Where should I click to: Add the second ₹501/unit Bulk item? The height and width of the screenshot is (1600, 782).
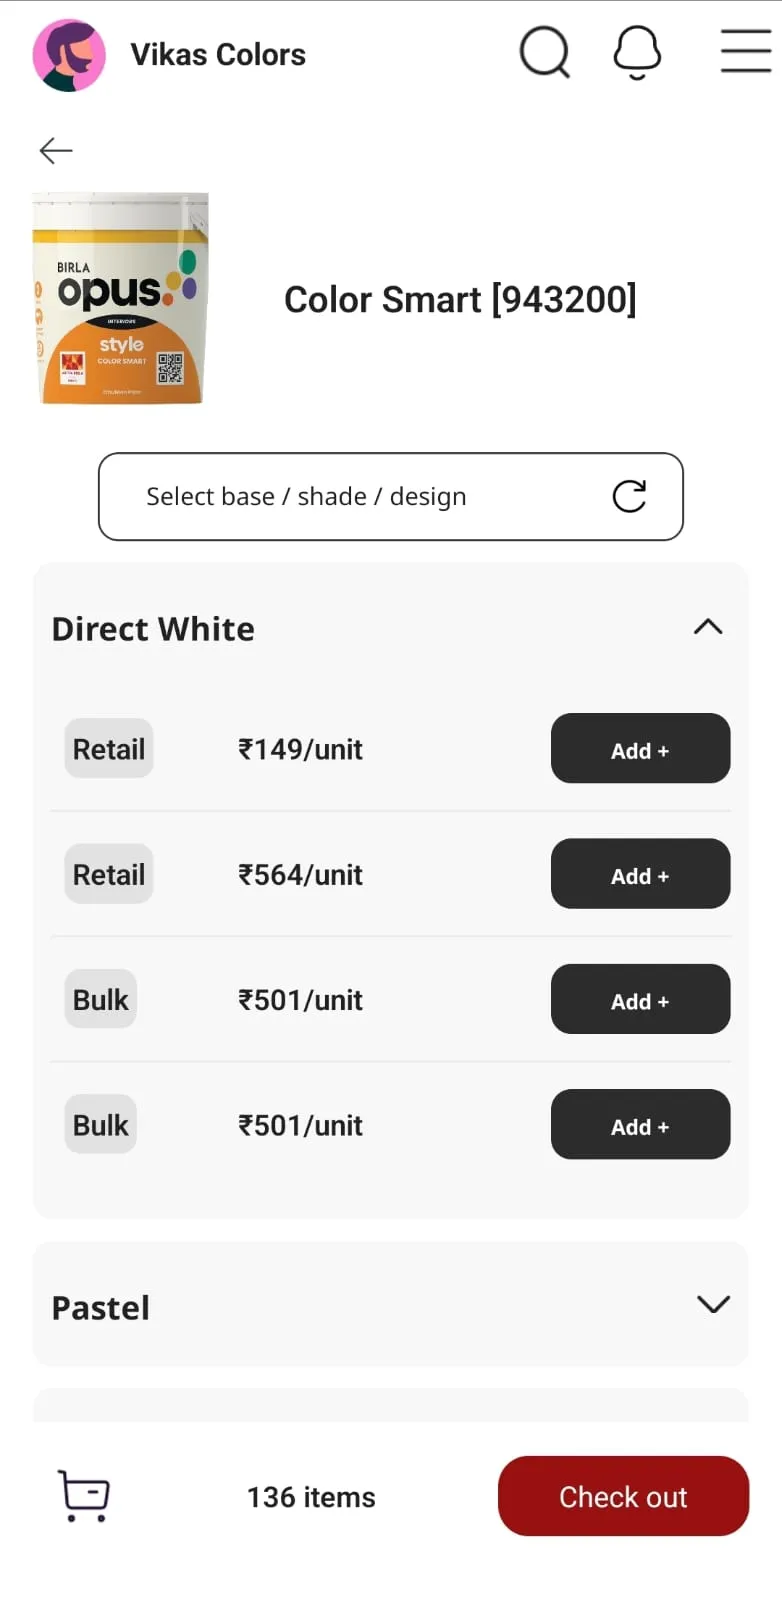coord(640,1125)
